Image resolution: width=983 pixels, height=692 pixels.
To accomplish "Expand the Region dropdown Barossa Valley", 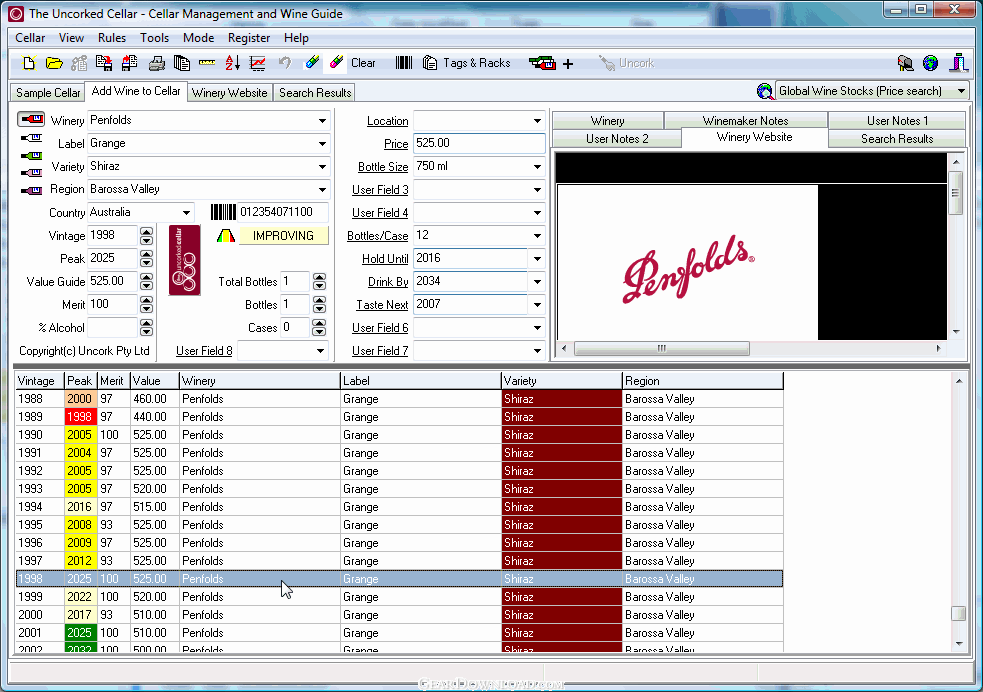I will click(x=322, y=189).
